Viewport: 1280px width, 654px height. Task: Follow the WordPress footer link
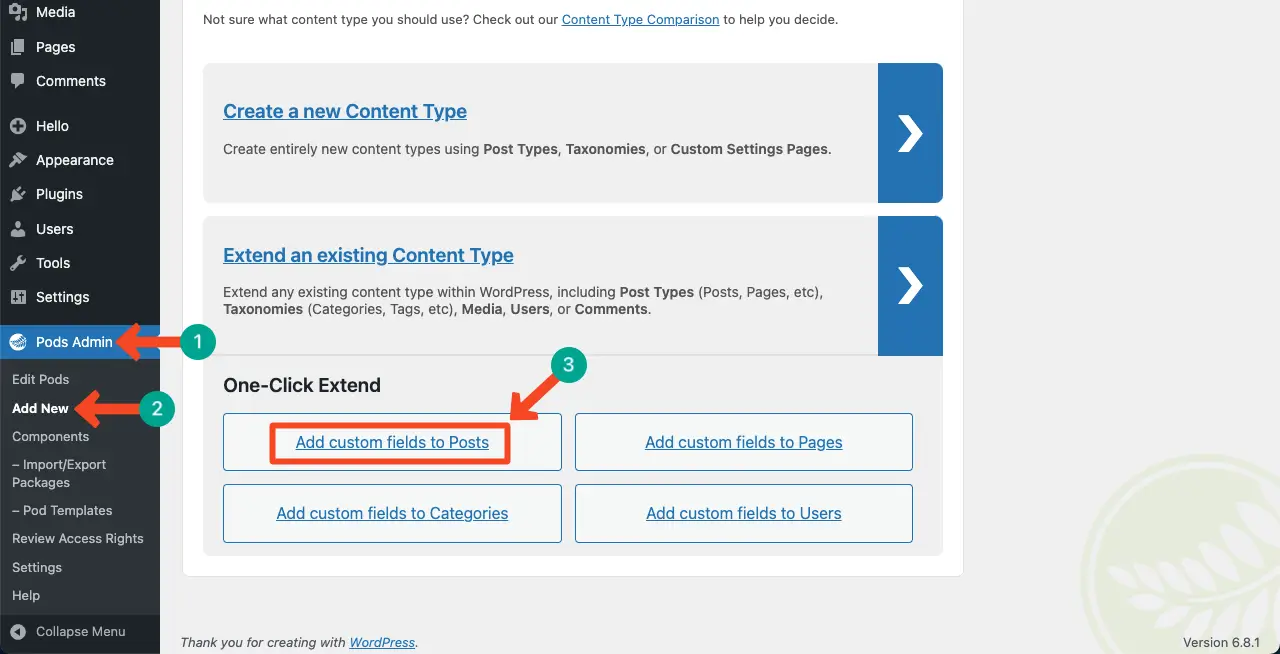coord(382,642)
